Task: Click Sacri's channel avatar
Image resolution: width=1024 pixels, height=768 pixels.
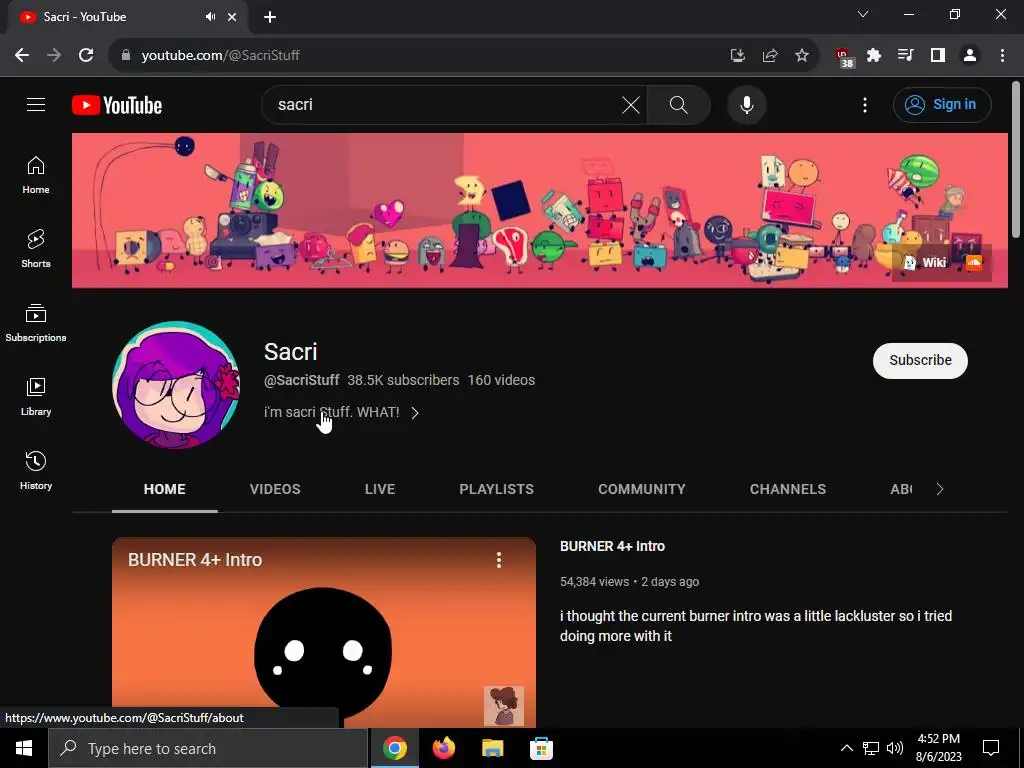Action: tap(176, 385)
